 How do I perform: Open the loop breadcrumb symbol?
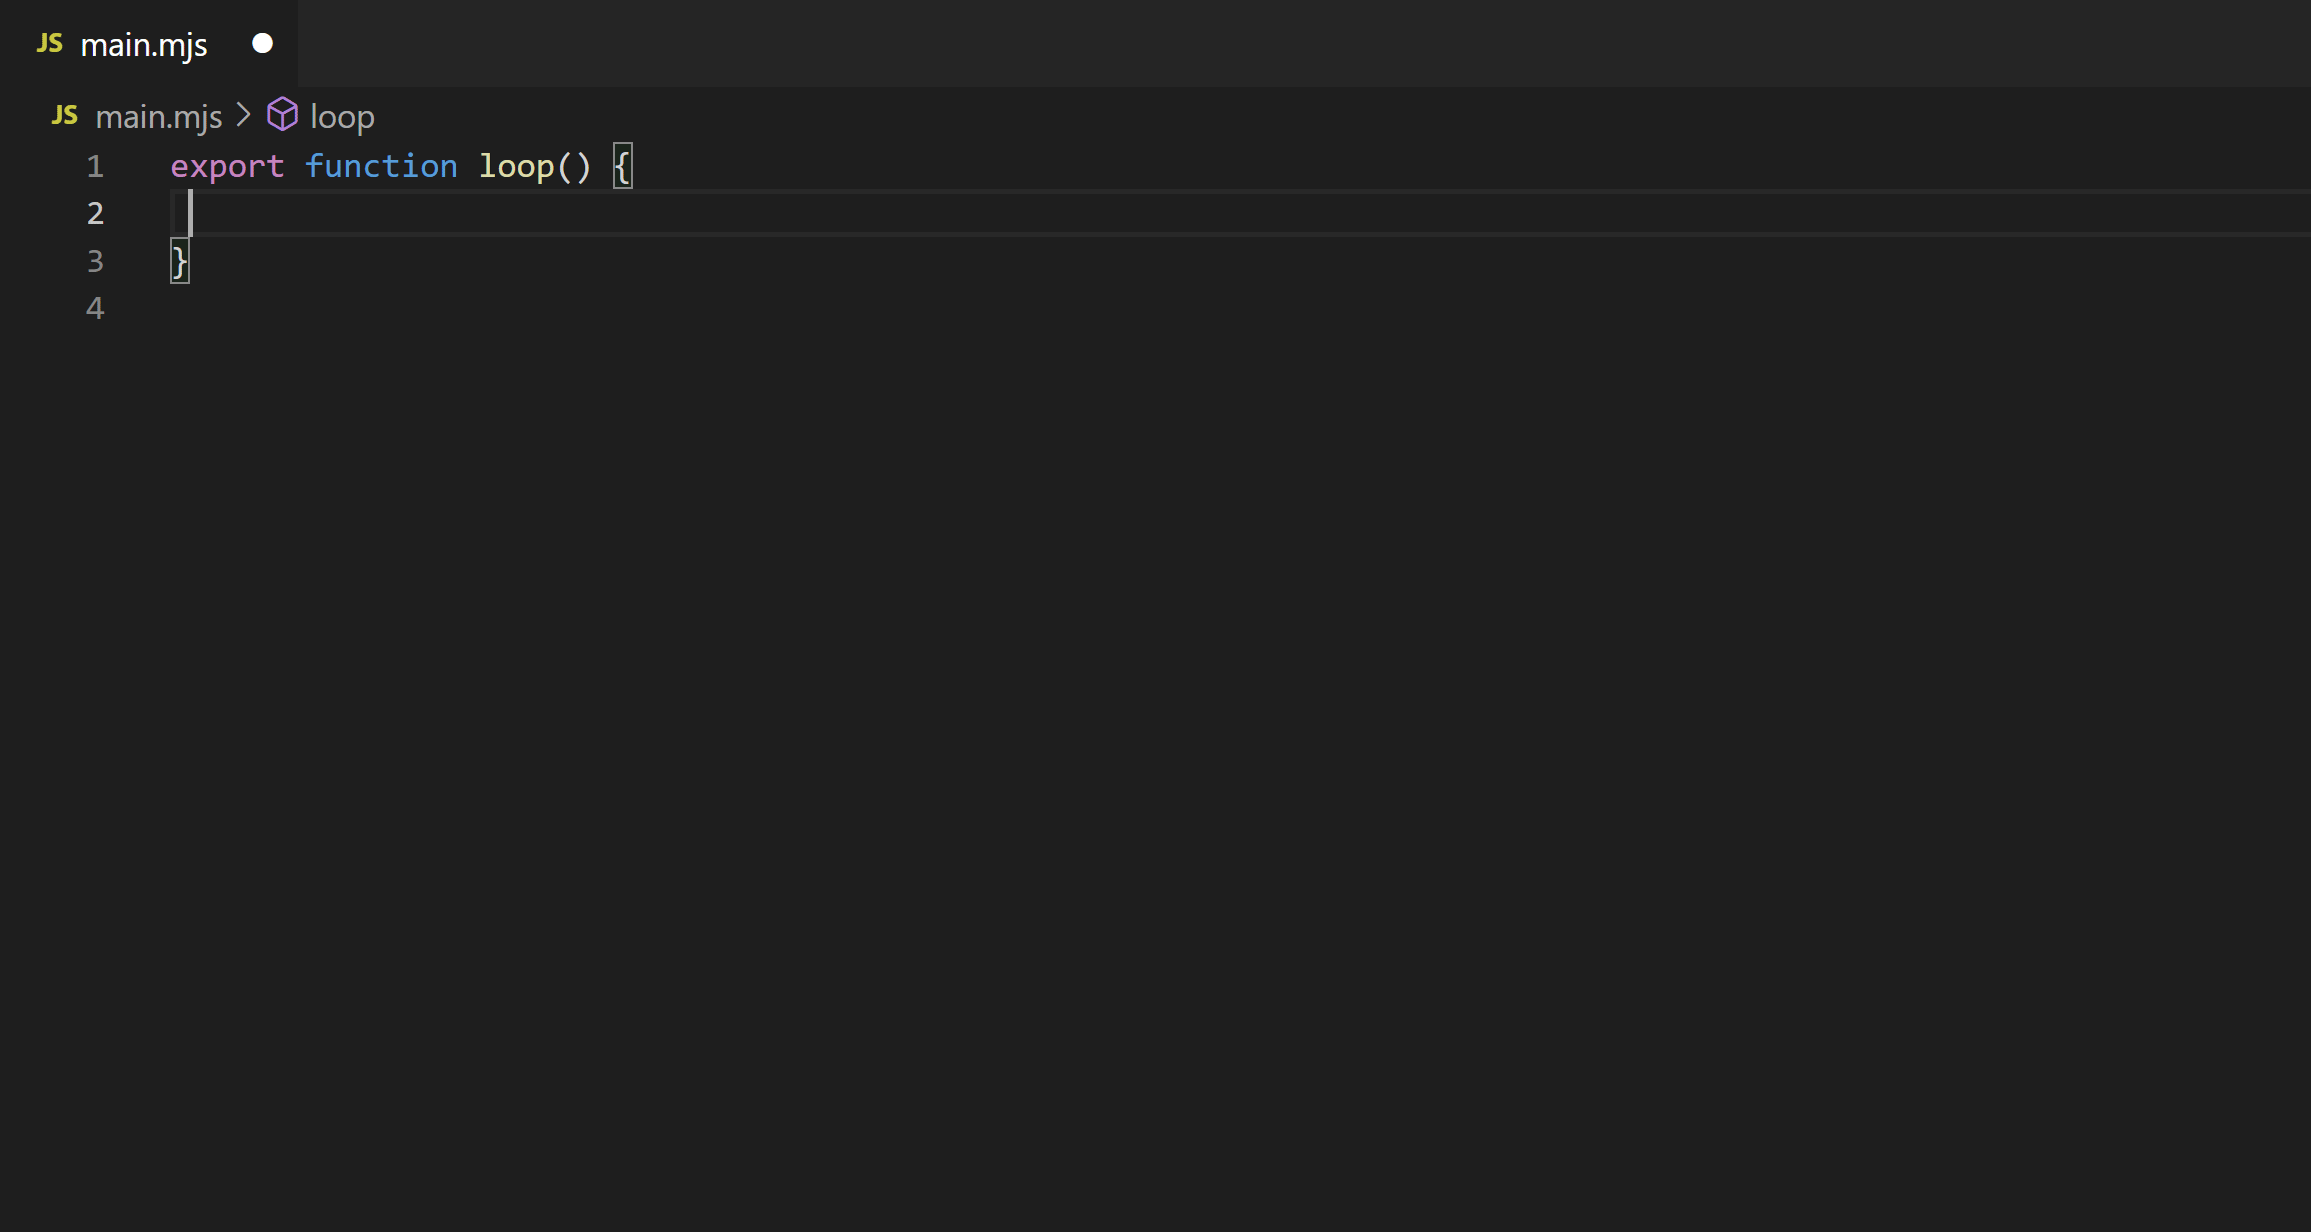[342, 118]
